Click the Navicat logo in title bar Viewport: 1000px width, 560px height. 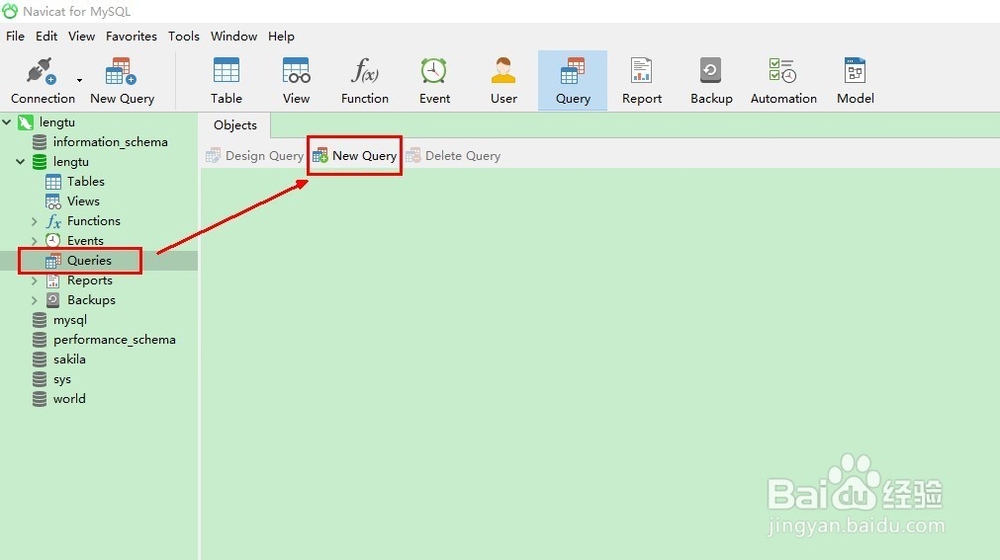point(10,11)
